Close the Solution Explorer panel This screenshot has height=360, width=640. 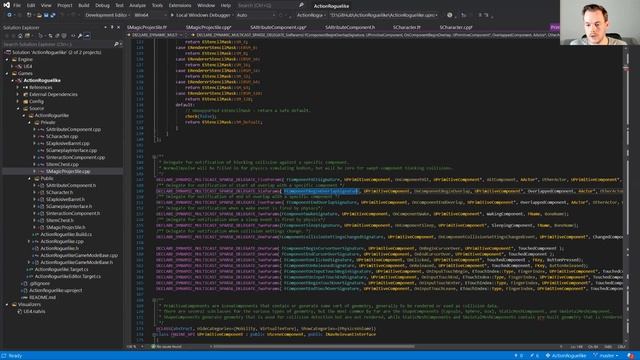118,27
